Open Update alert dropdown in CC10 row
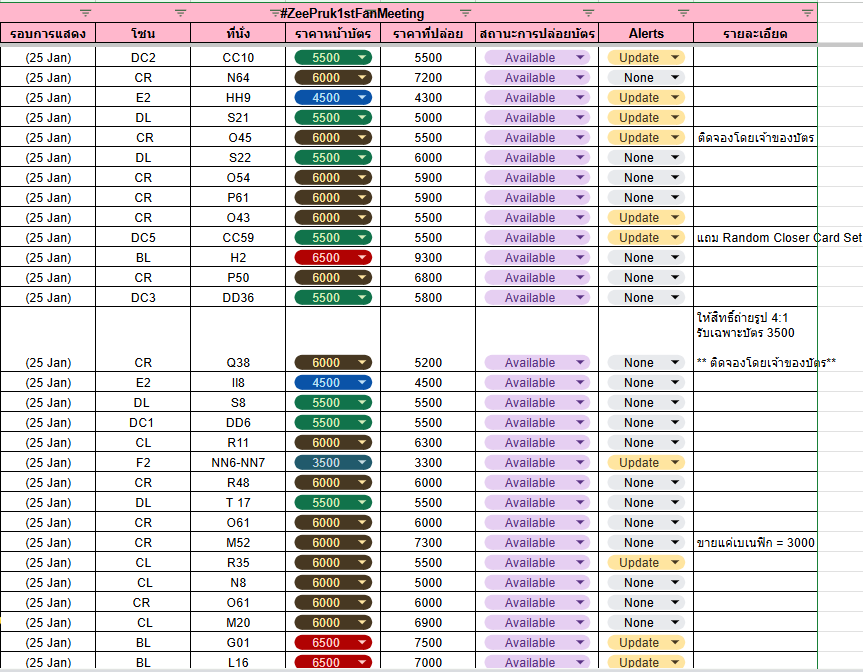This screenshot has width=863, height=672. click(646, 57)
